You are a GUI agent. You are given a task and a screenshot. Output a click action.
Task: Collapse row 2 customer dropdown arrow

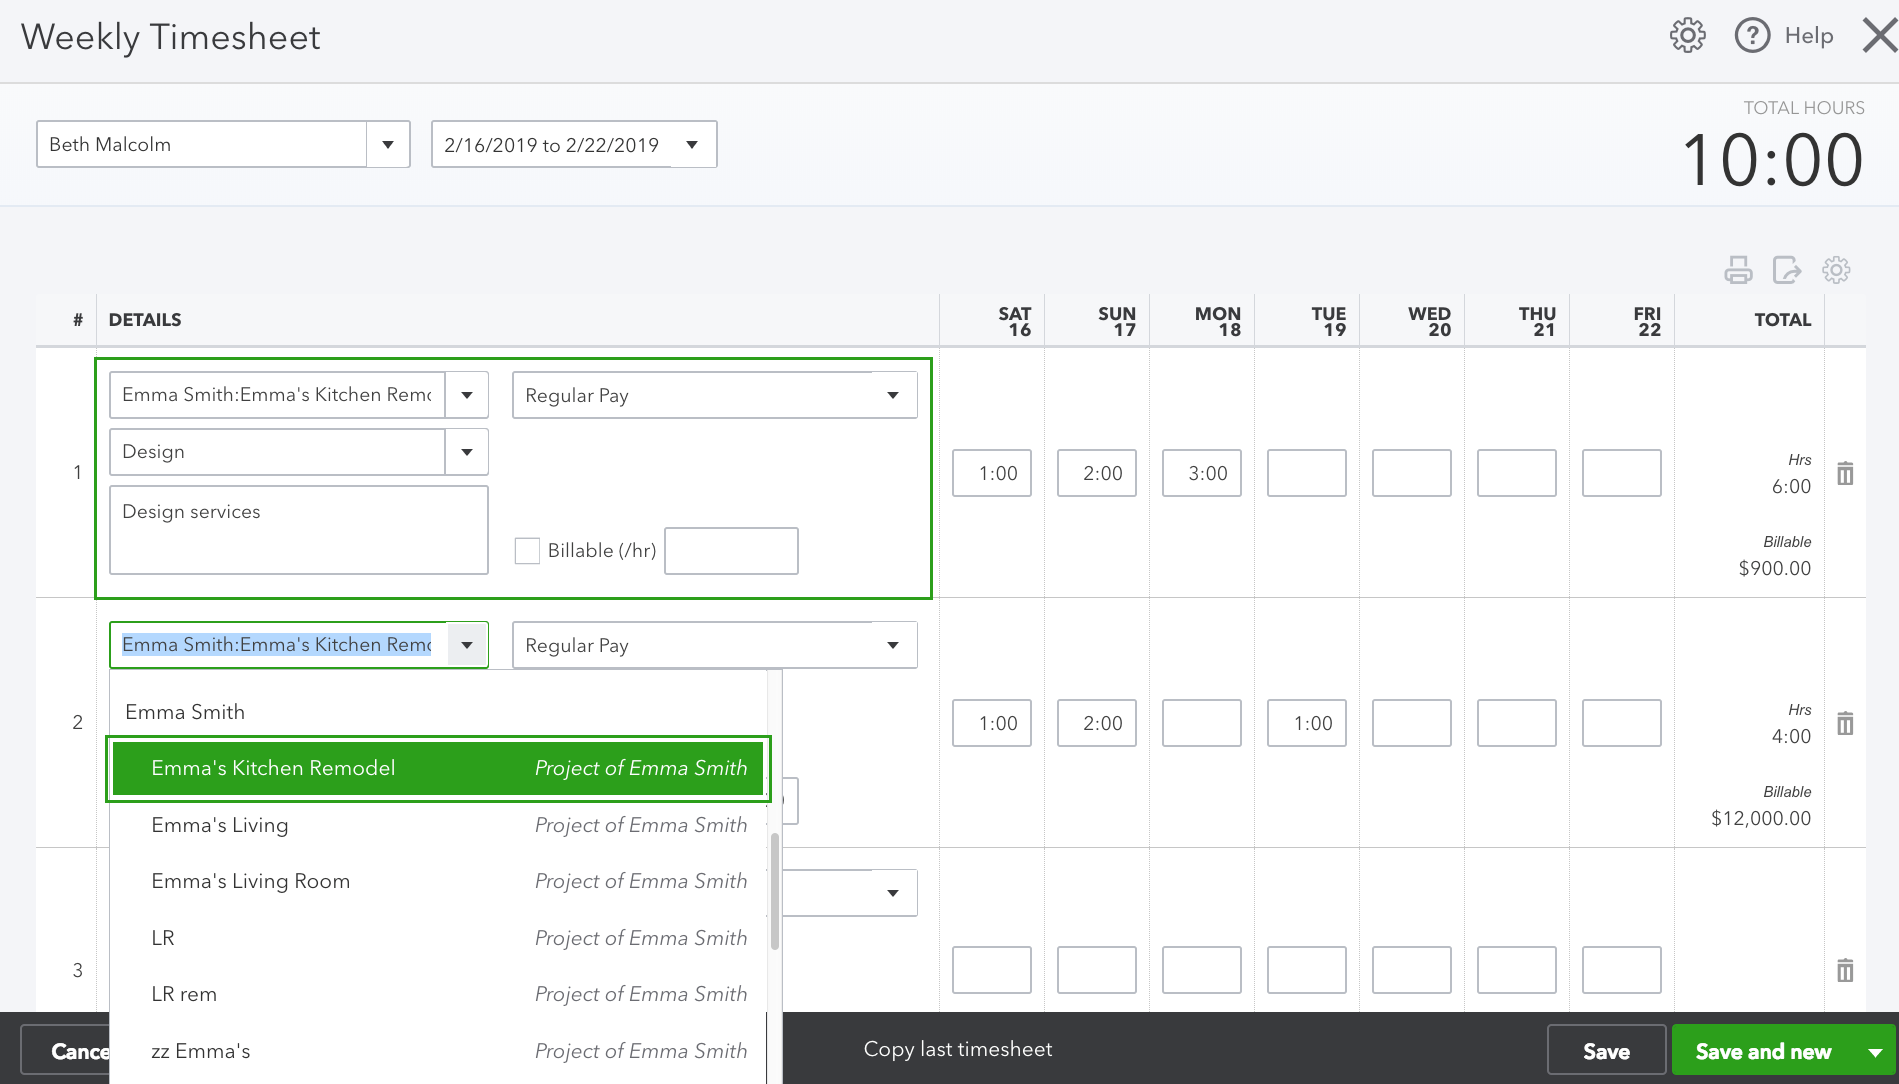coord(467,645)
